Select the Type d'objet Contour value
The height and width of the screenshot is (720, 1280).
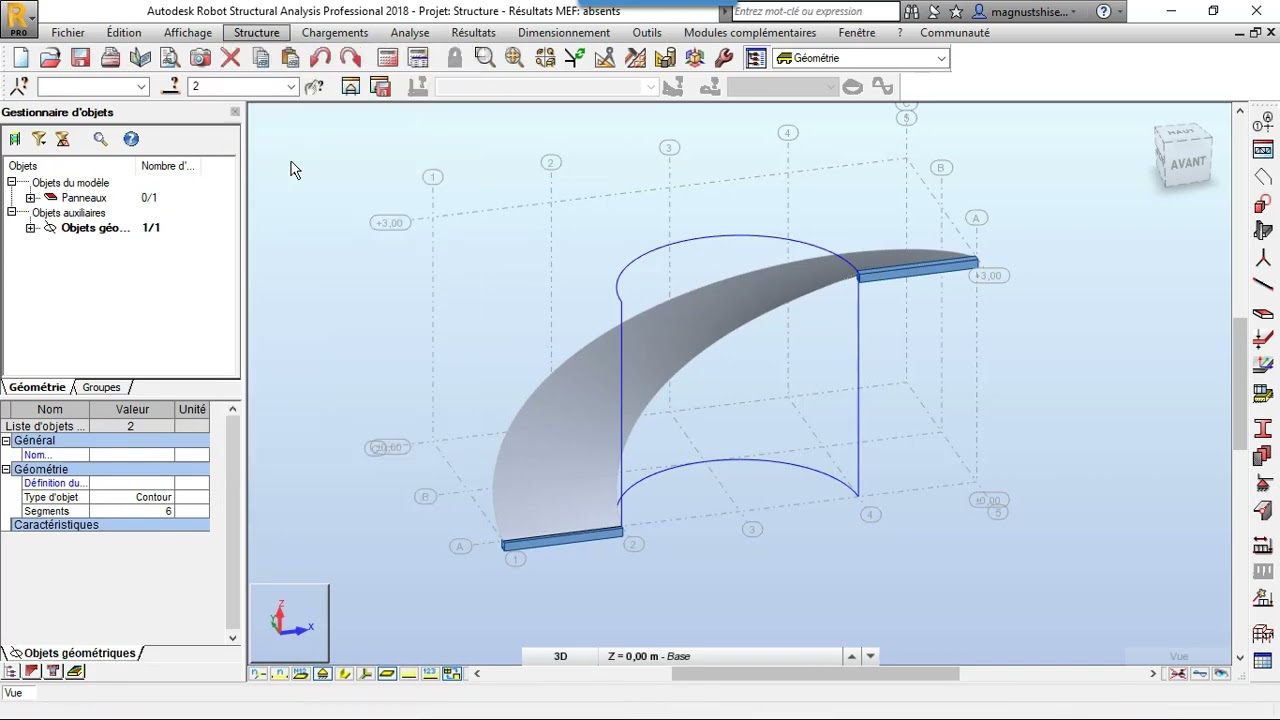[132, 497]
